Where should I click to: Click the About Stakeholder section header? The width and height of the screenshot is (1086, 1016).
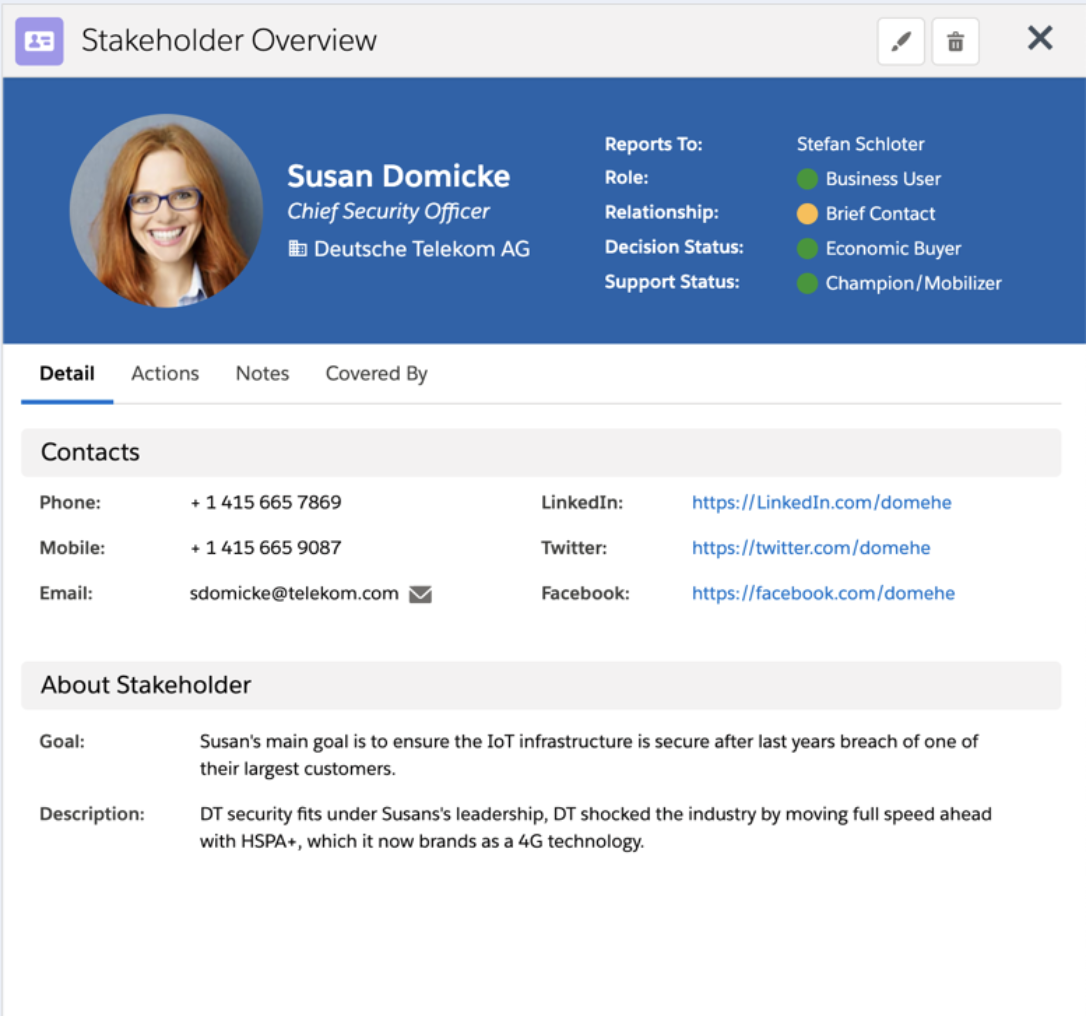(541, 685)
